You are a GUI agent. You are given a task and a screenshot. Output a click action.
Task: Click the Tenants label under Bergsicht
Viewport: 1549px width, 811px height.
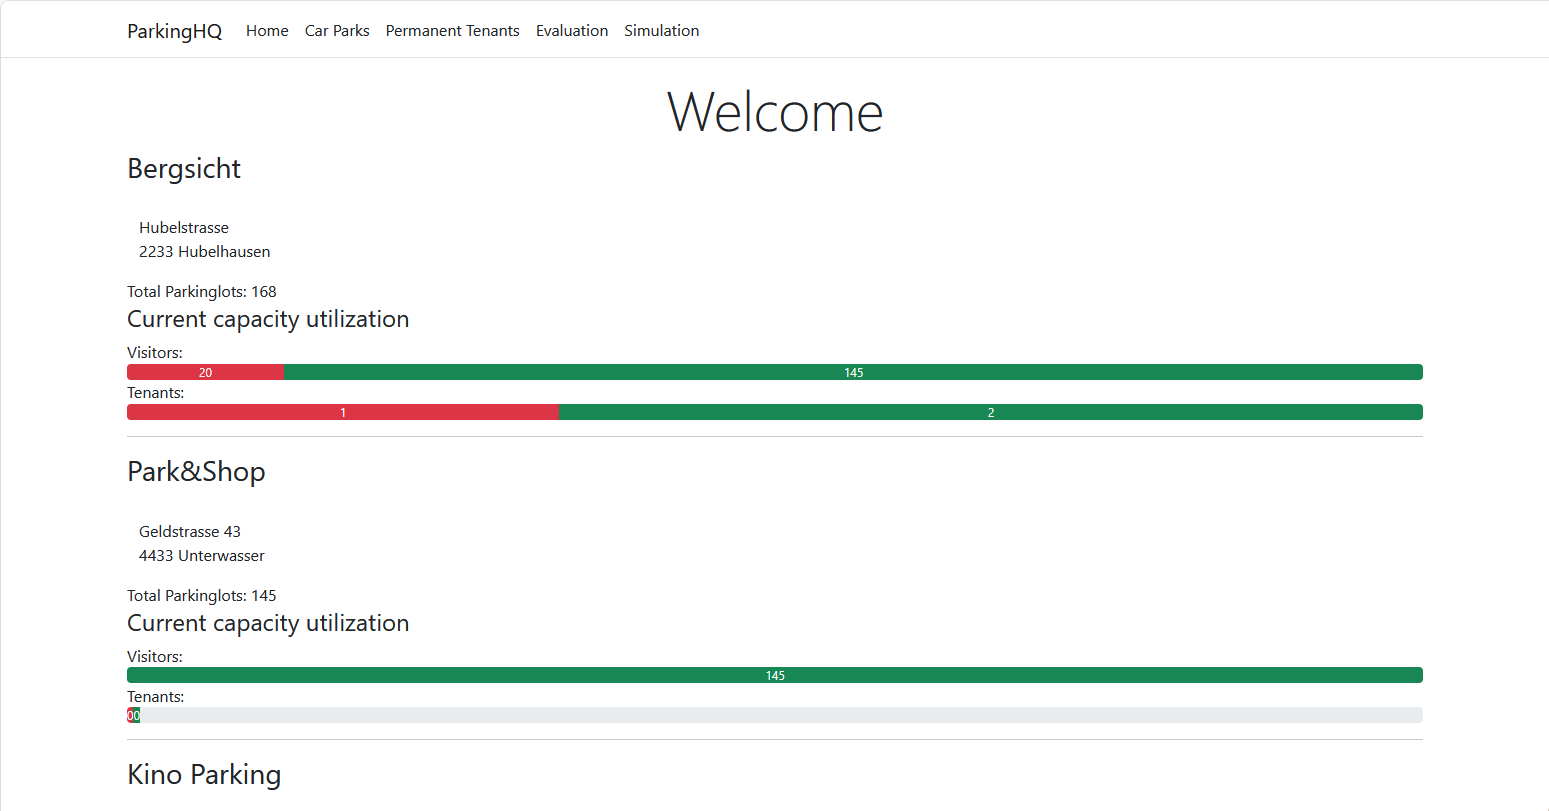[x=156, y=393]
